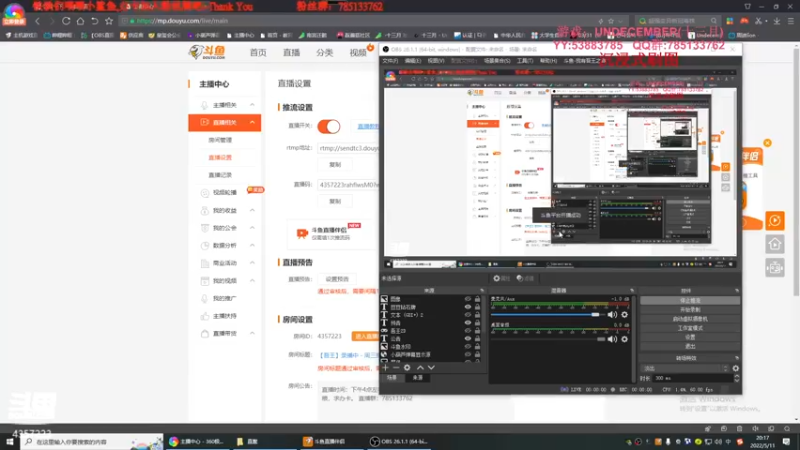Expand 商业活动 sidebar section
The width and height of the screenshot is (800, 450).
click(252, 263)
